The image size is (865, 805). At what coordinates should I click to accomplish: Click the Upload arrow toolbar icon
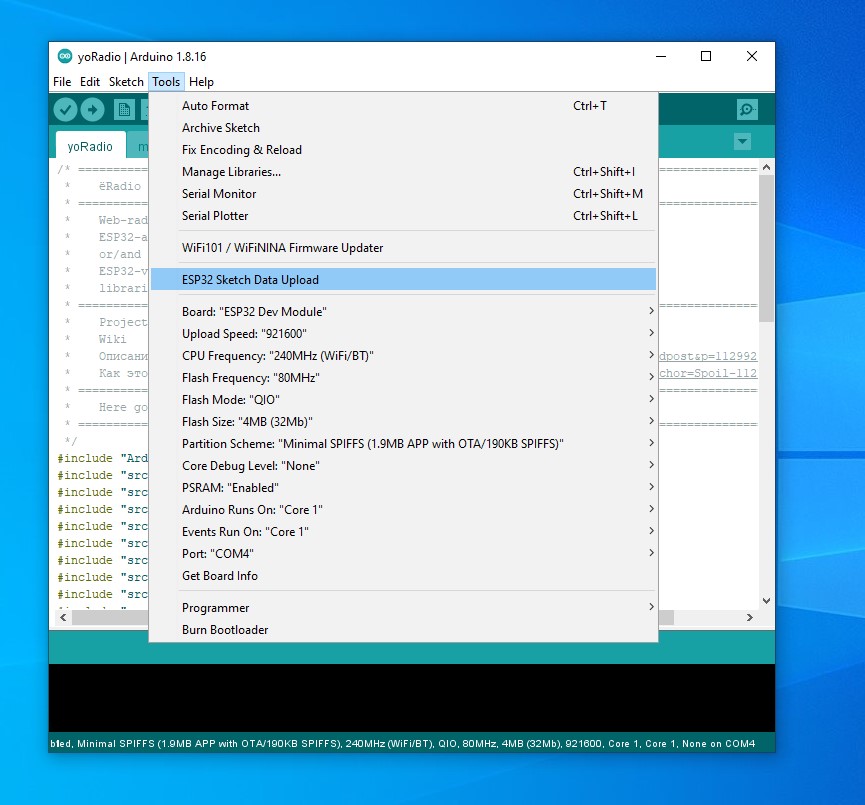click(x=93, y=110)
